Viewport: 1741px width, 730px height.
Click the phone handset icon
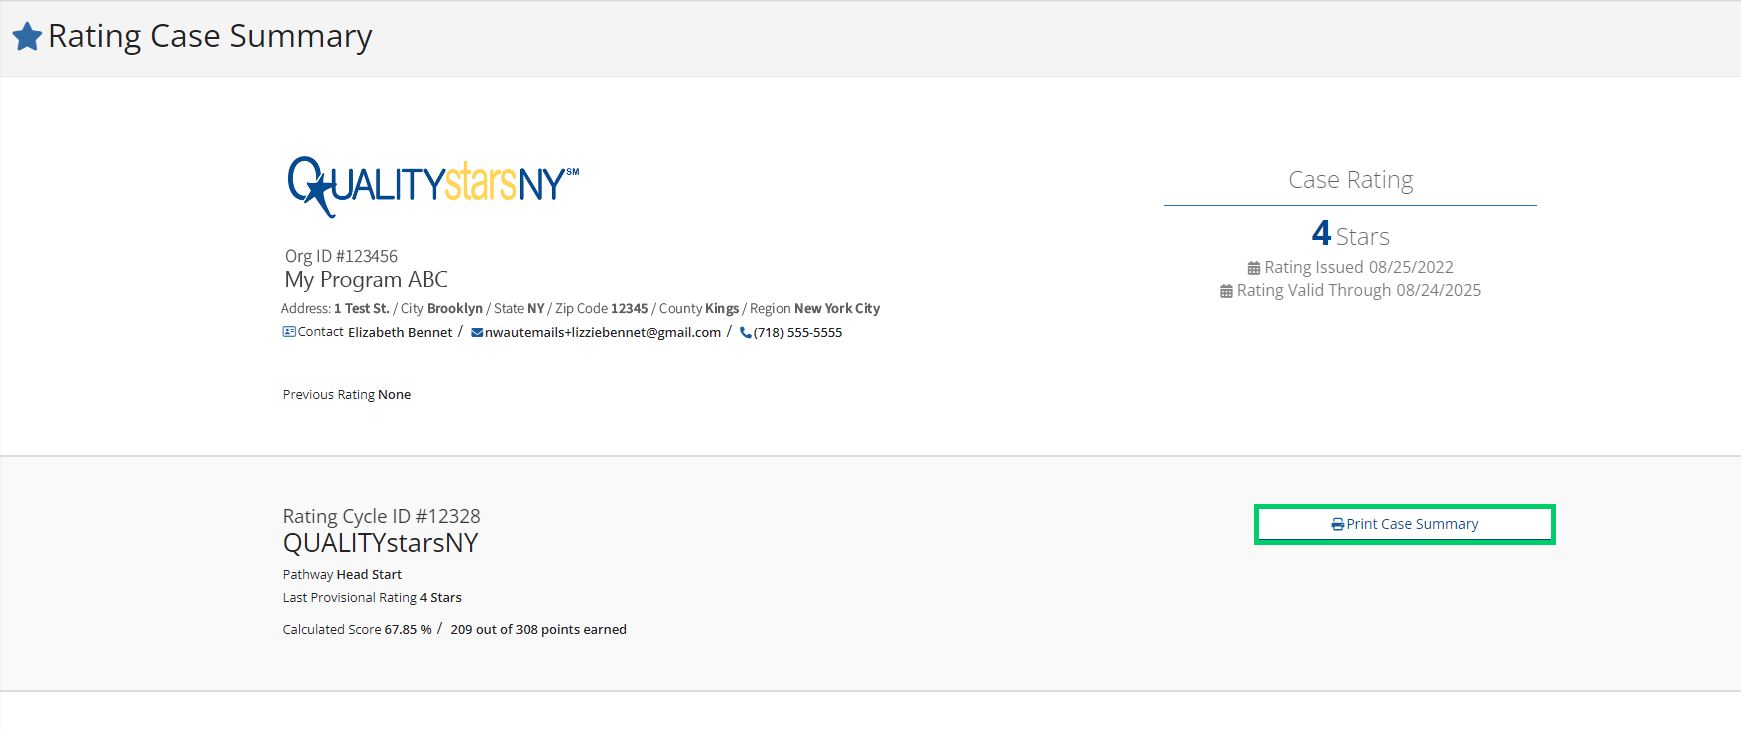[x=745, y=333]
